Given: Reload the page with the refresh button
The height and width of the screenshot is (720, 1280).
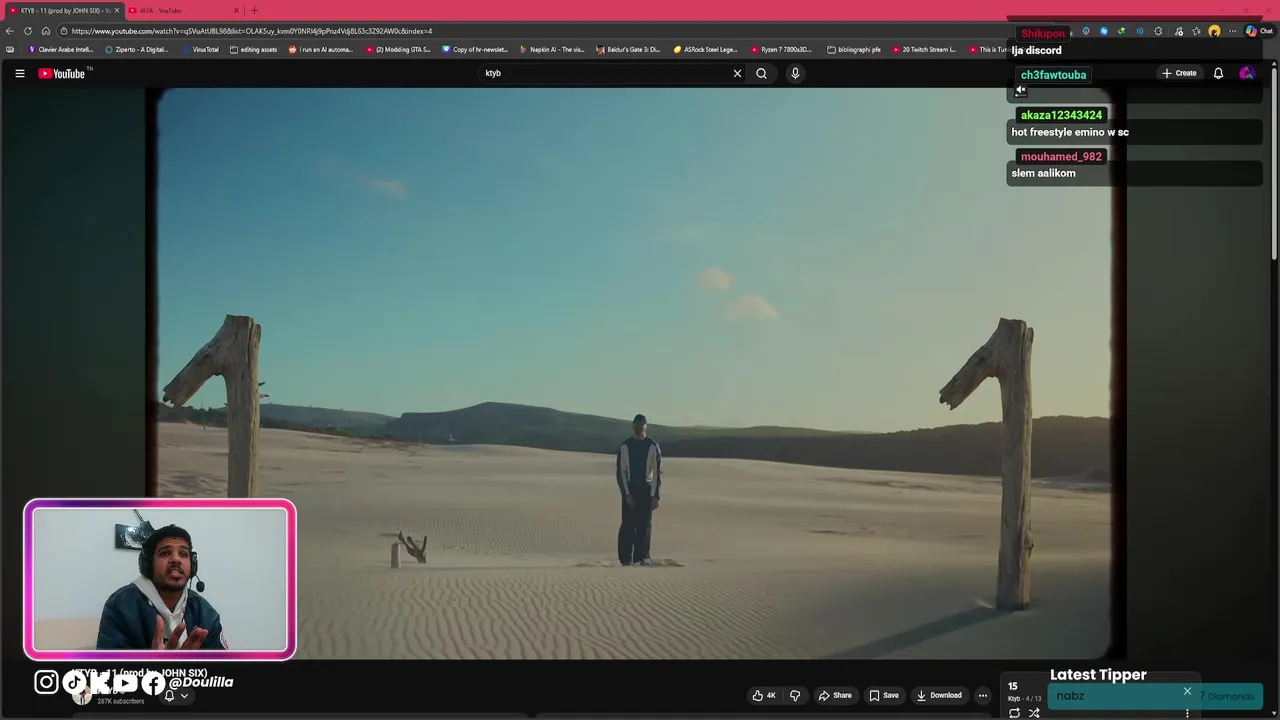Looking at the screenshot, I should (28, 31).
